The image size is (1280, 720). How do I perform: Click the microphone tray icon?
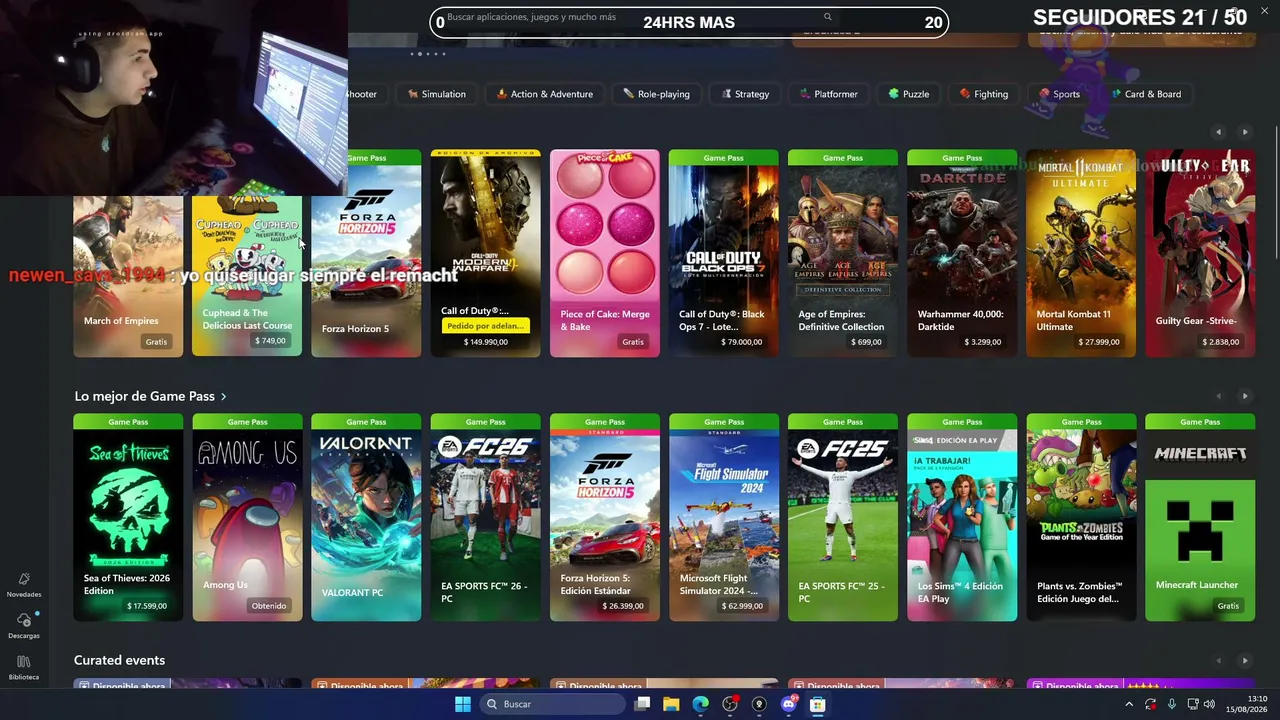click(1171, 704)
